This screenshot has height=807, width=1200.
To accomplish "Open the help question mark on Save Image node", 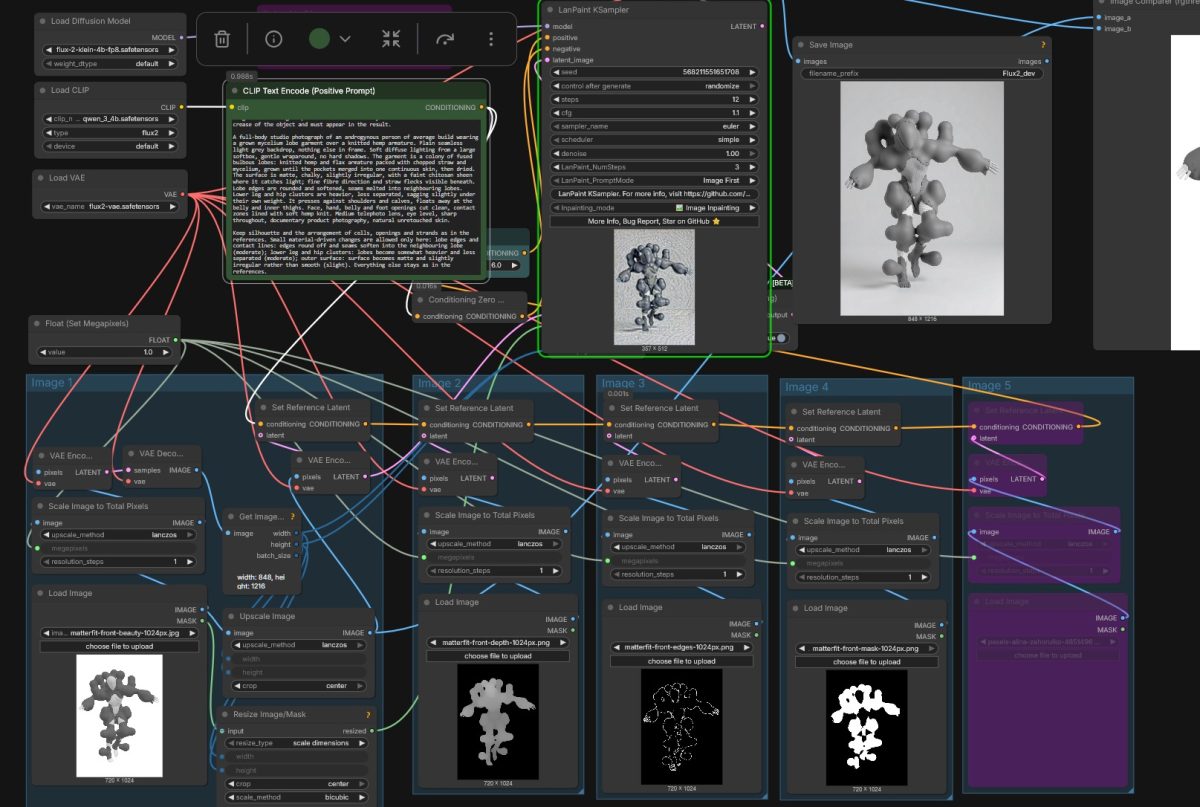I will (x=1043, y=45).
